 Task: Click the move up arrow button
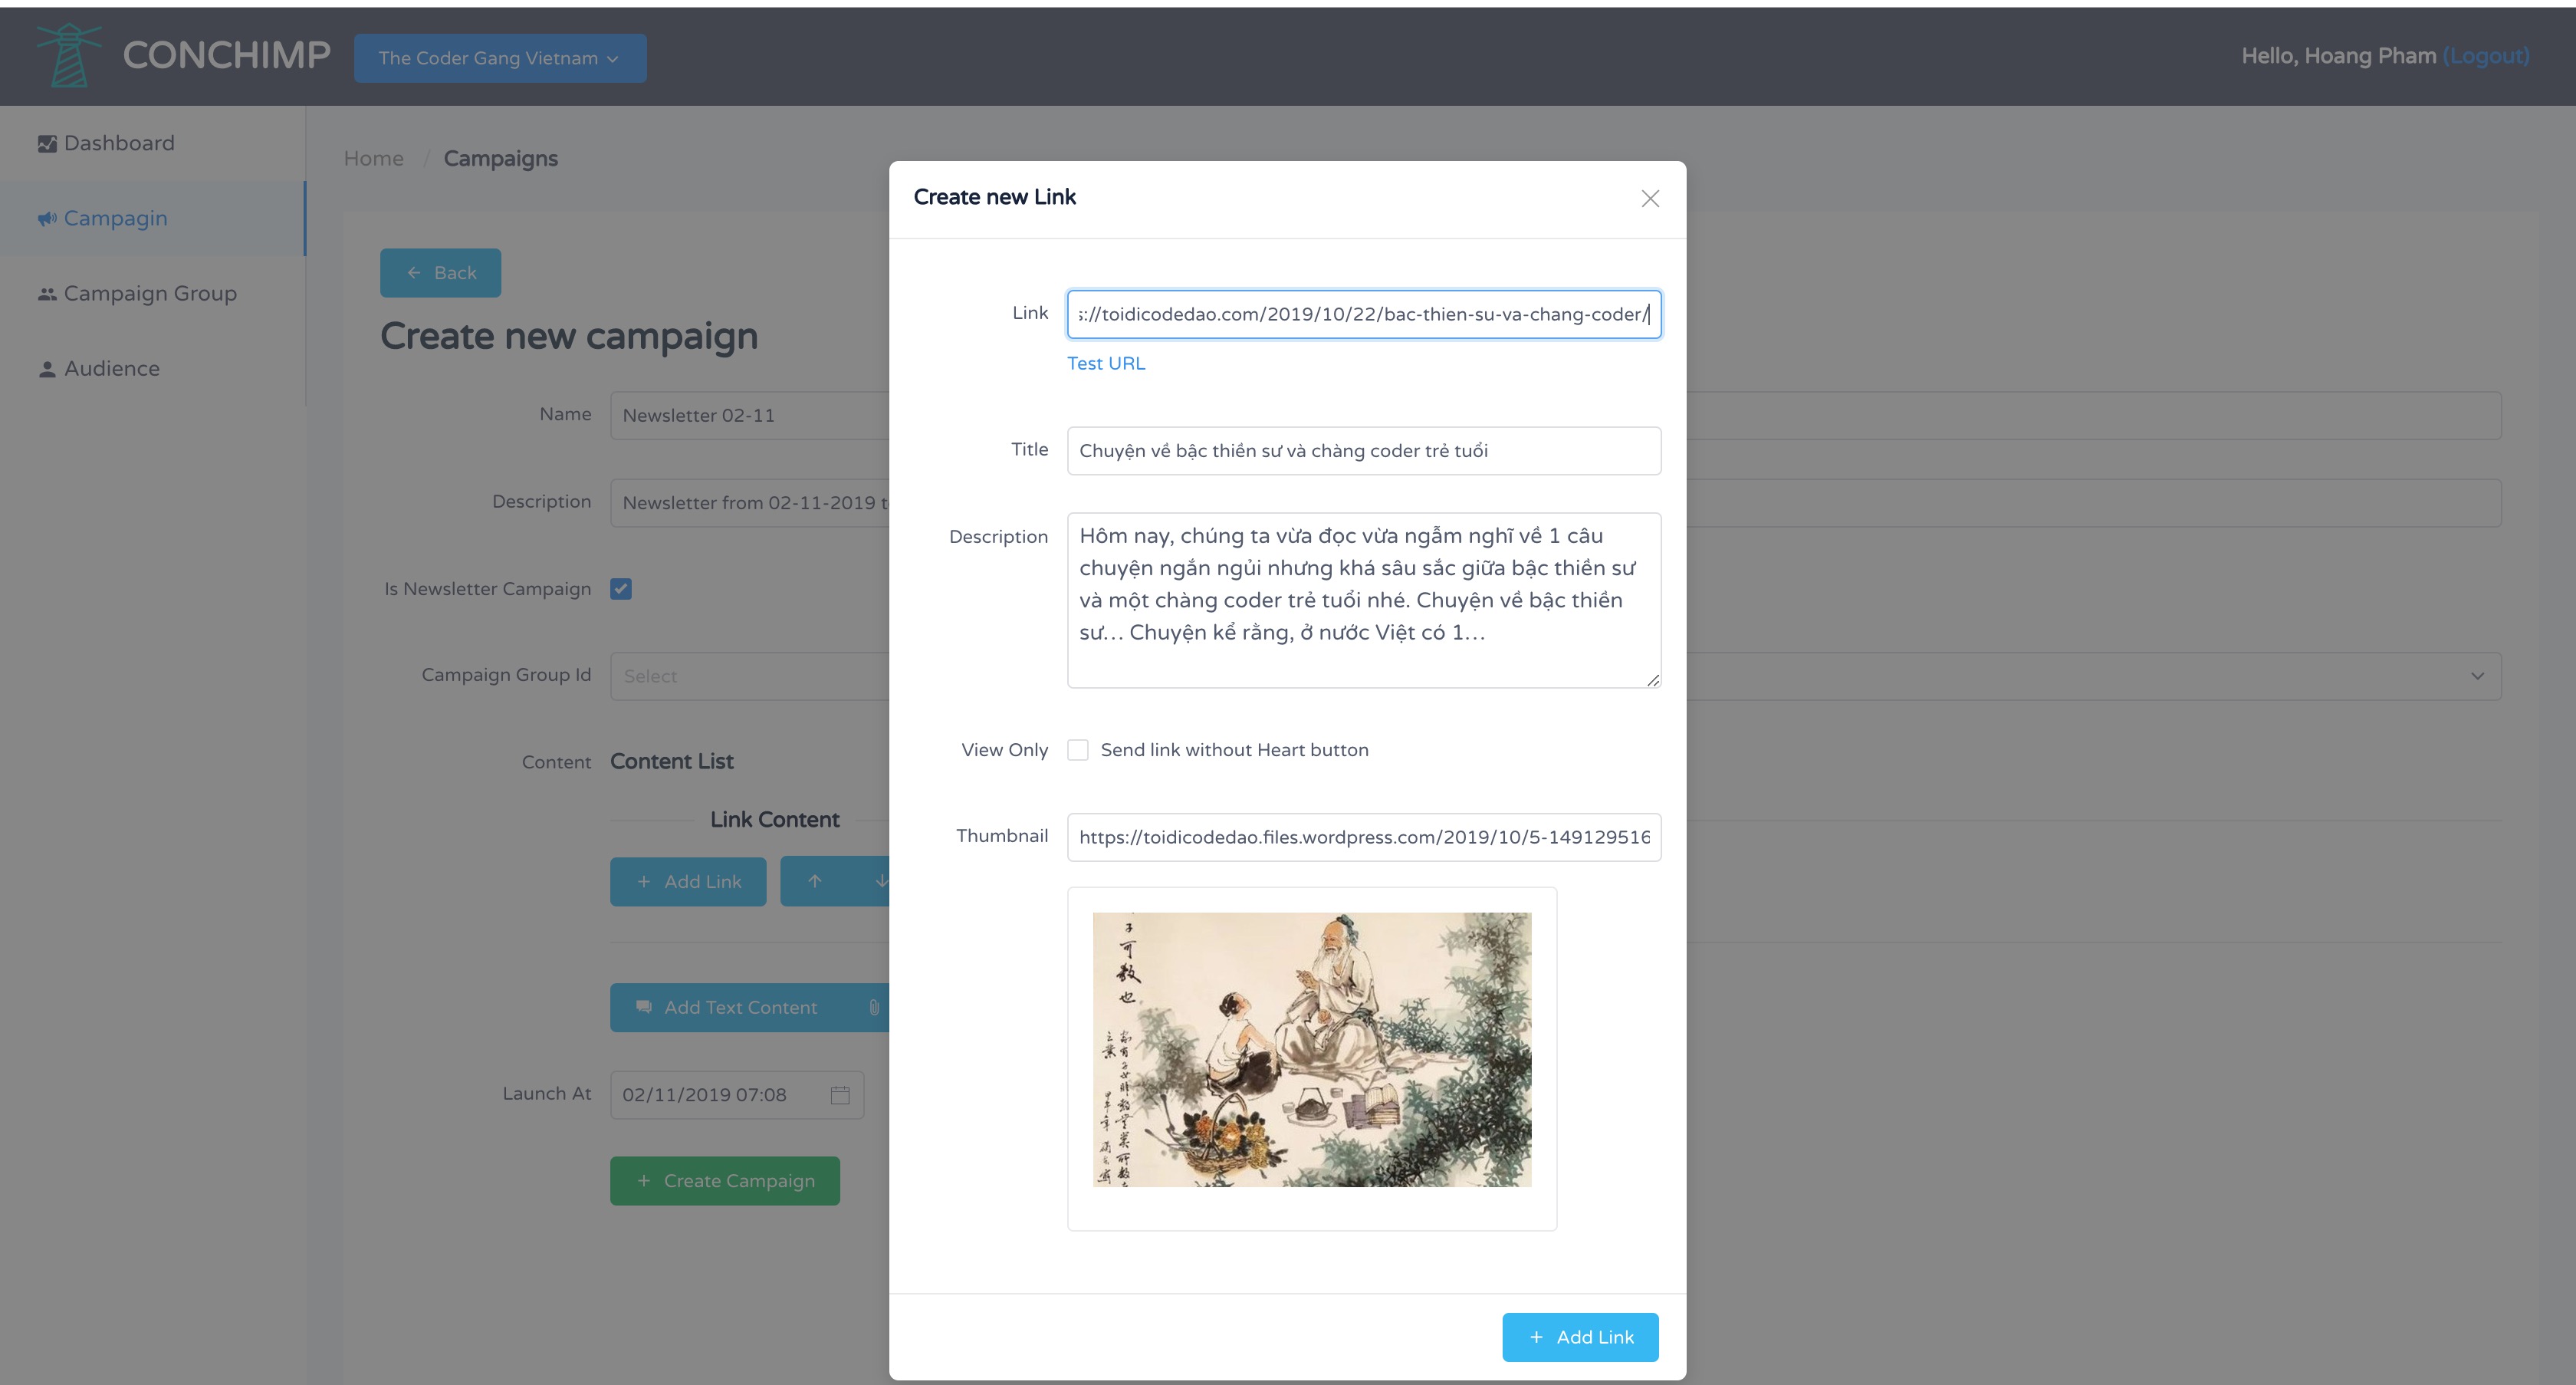[x=814, y=881]
